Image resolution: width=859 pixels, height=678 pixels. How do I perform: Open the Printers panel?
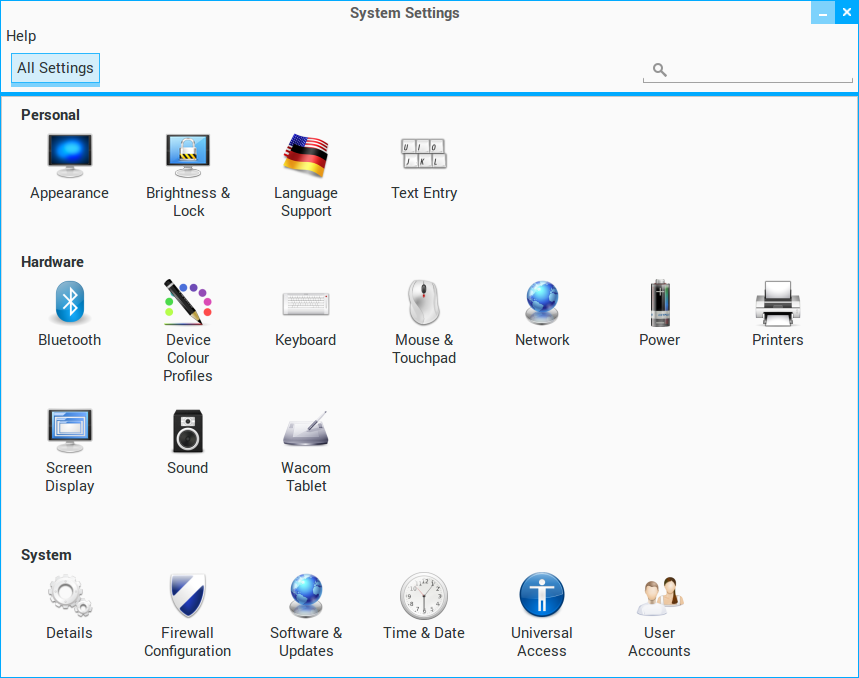coord(778,303)
